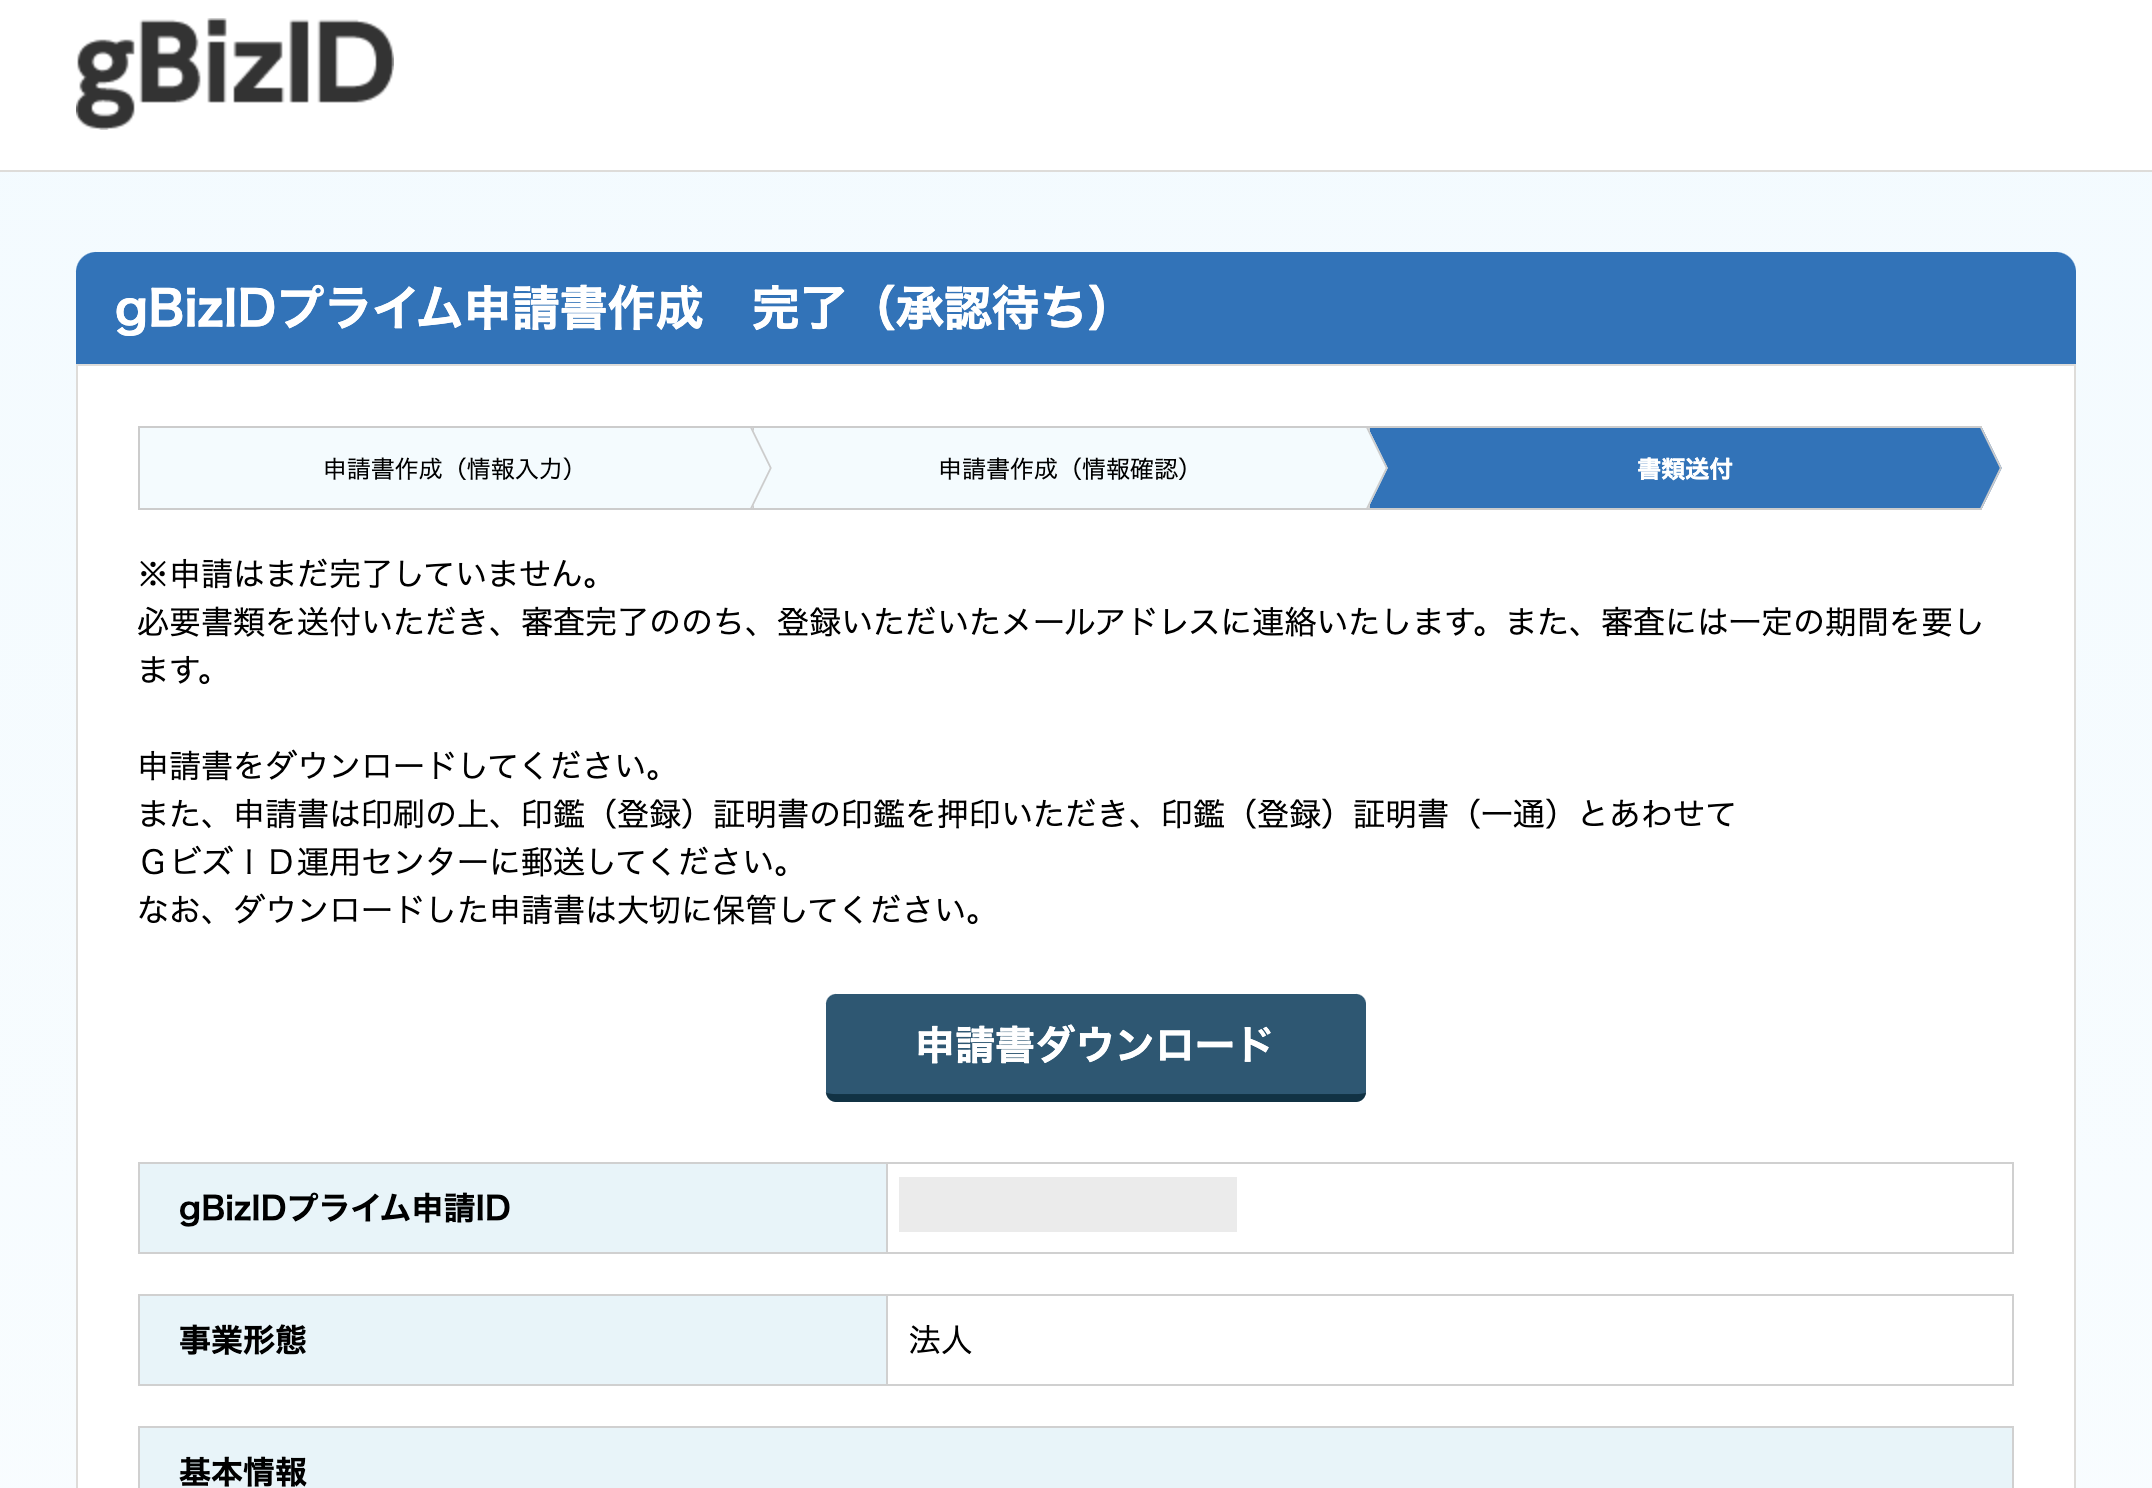Viewport: 2152px width, 1488px height.
Task: Click the ＧビズＩＤ運用センターに郵送 instruction line
Action: pyautogui.click(x=466, y=862)
